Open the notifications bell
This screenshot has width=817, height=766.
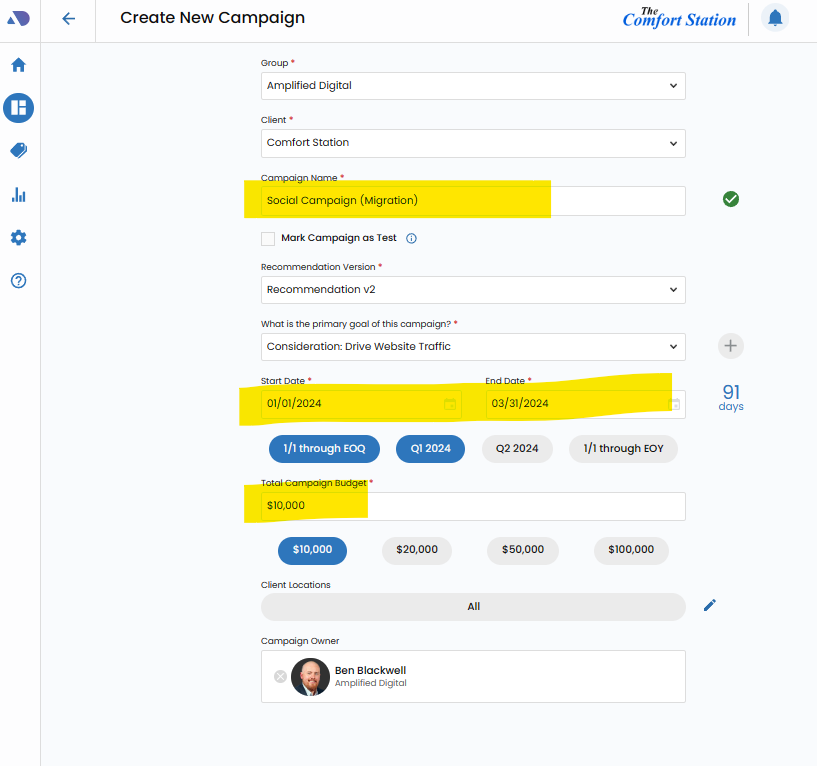tap(774, 18)
